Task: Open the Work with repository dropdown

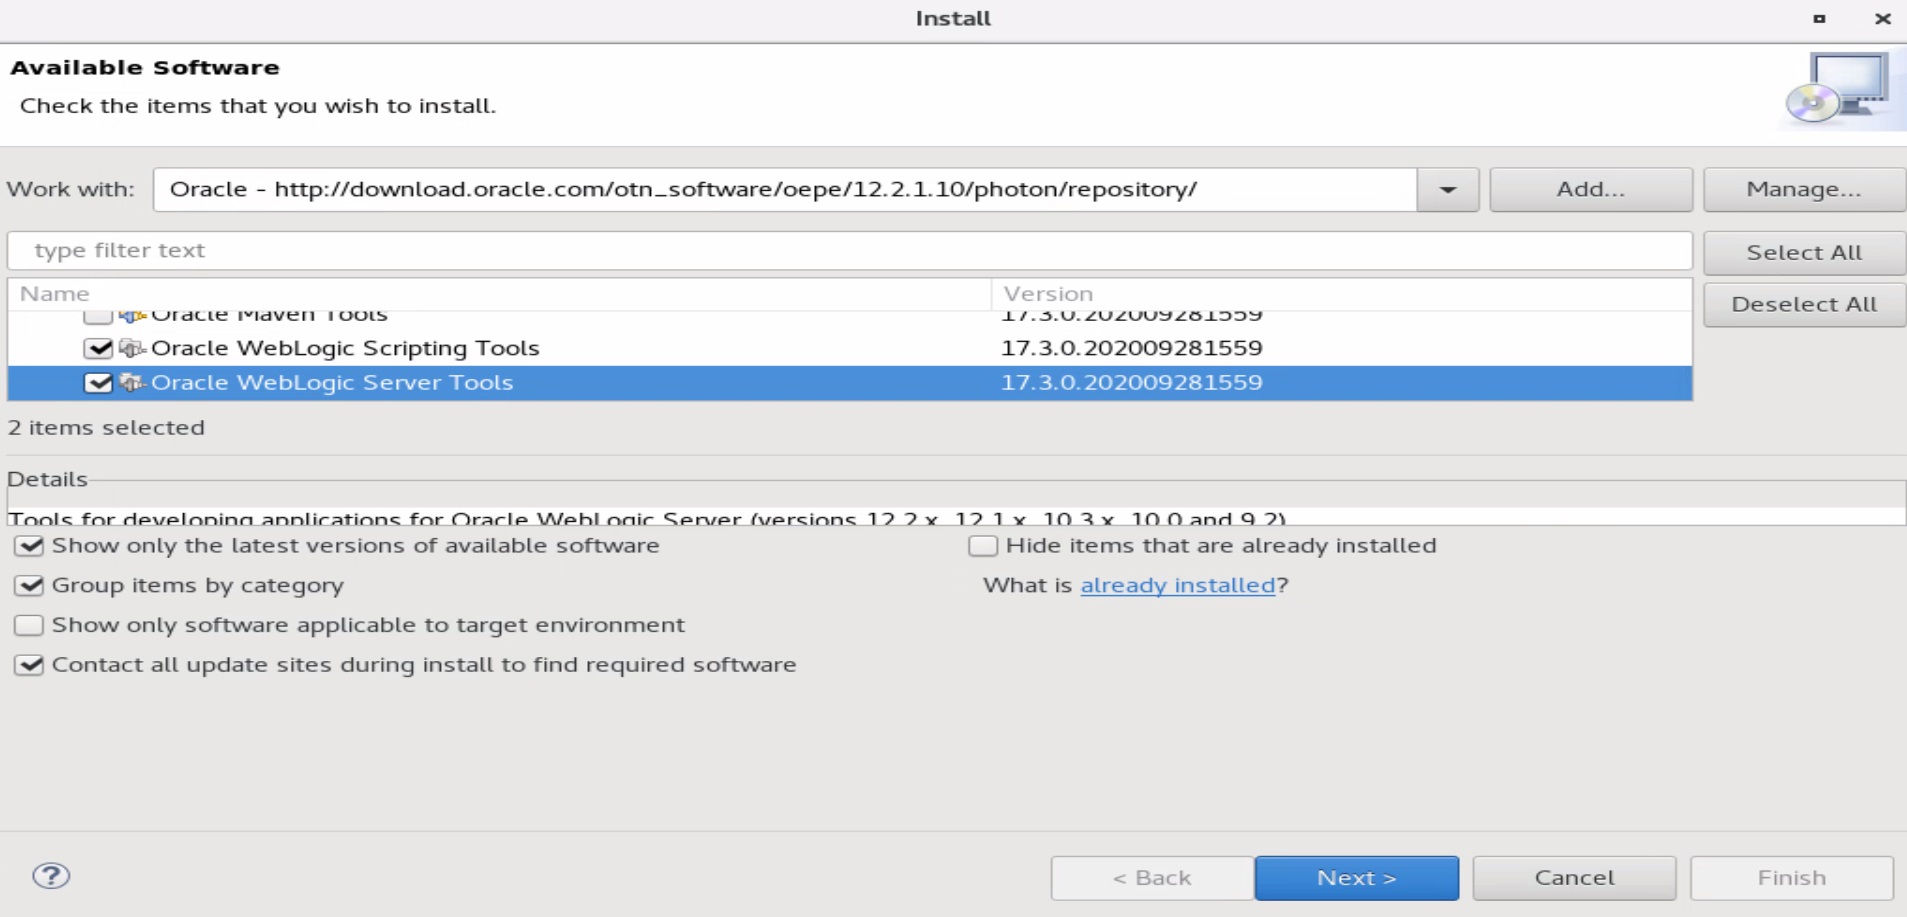Action: 1447,190
